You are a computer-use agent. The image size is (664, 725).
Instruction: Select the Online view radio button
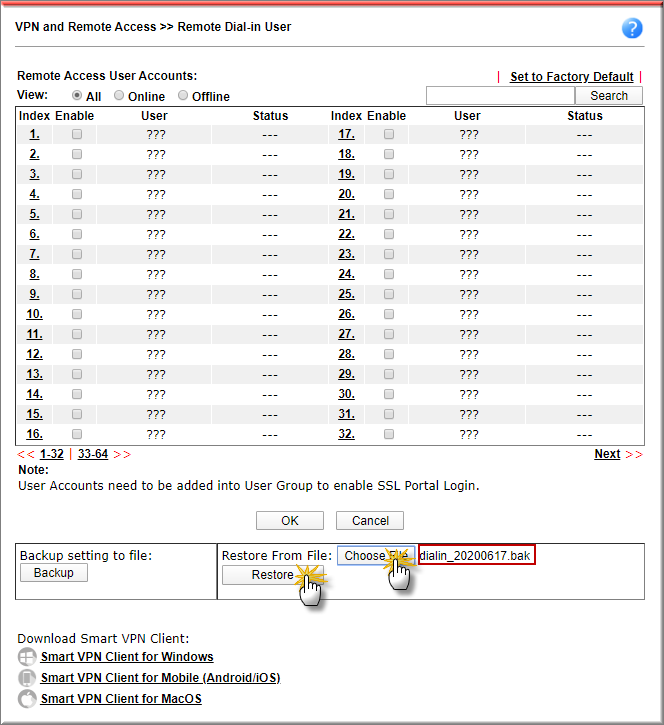click(119, 95)
